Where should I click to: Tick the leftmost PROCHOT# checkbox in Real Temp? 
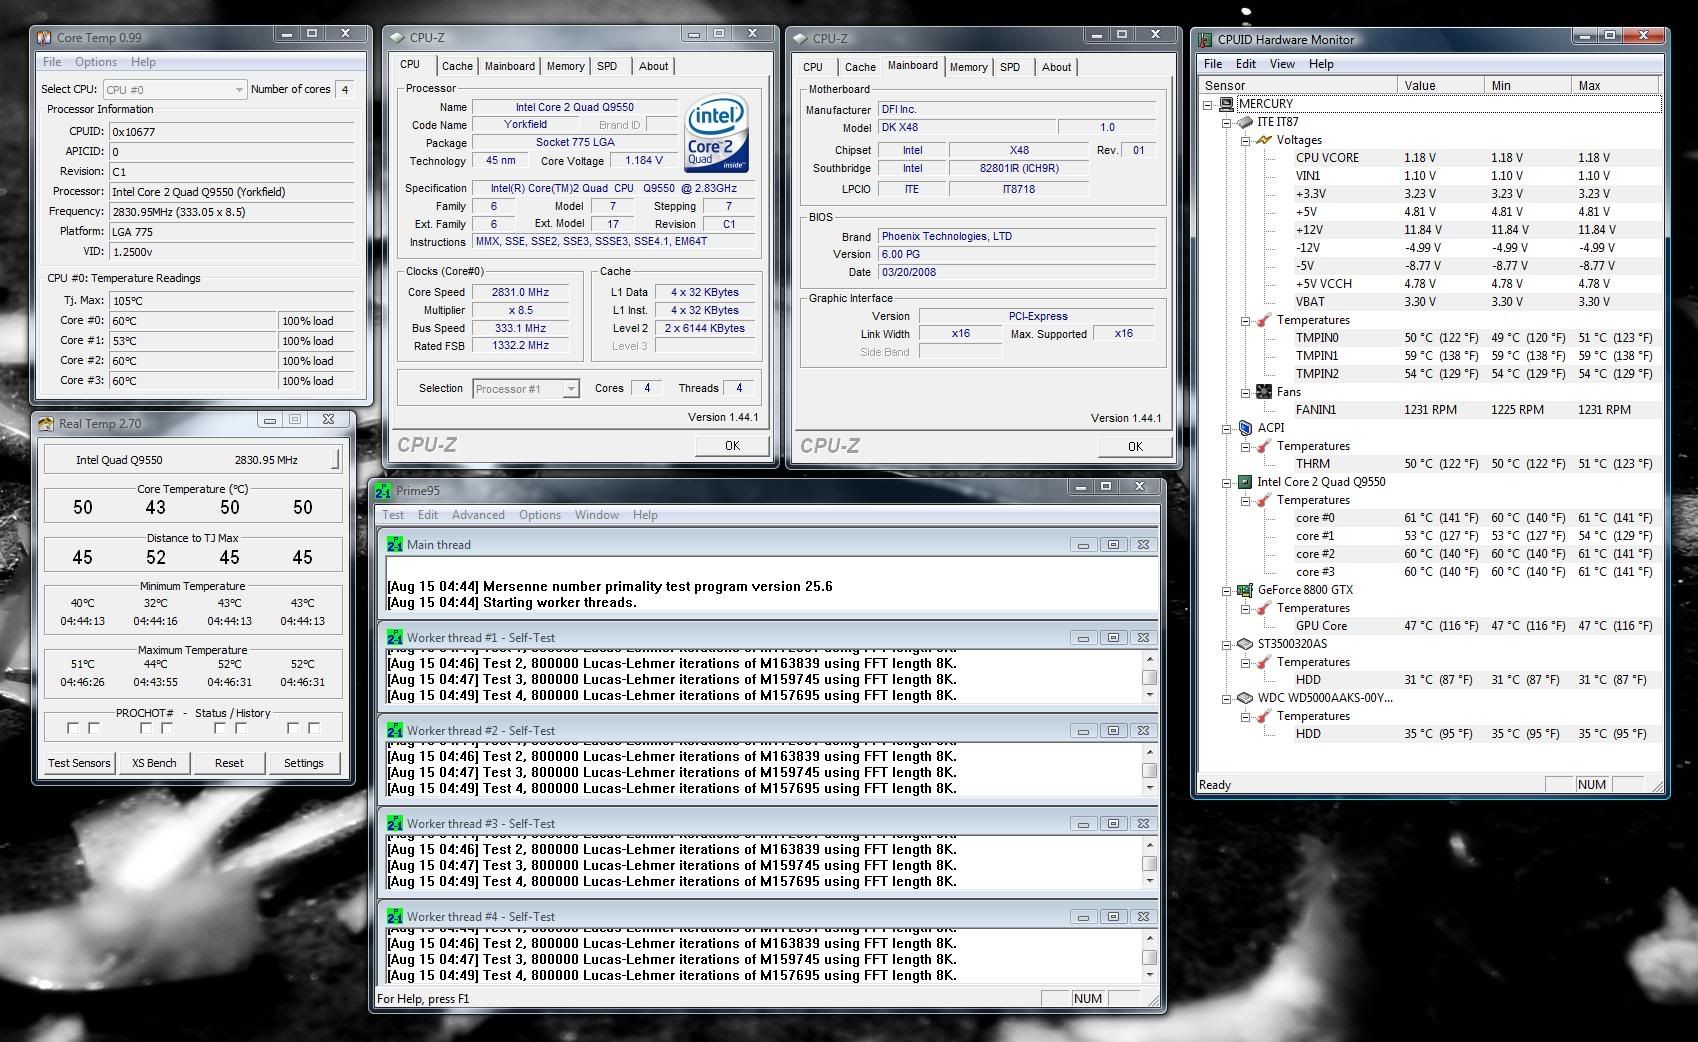(72, 728)
